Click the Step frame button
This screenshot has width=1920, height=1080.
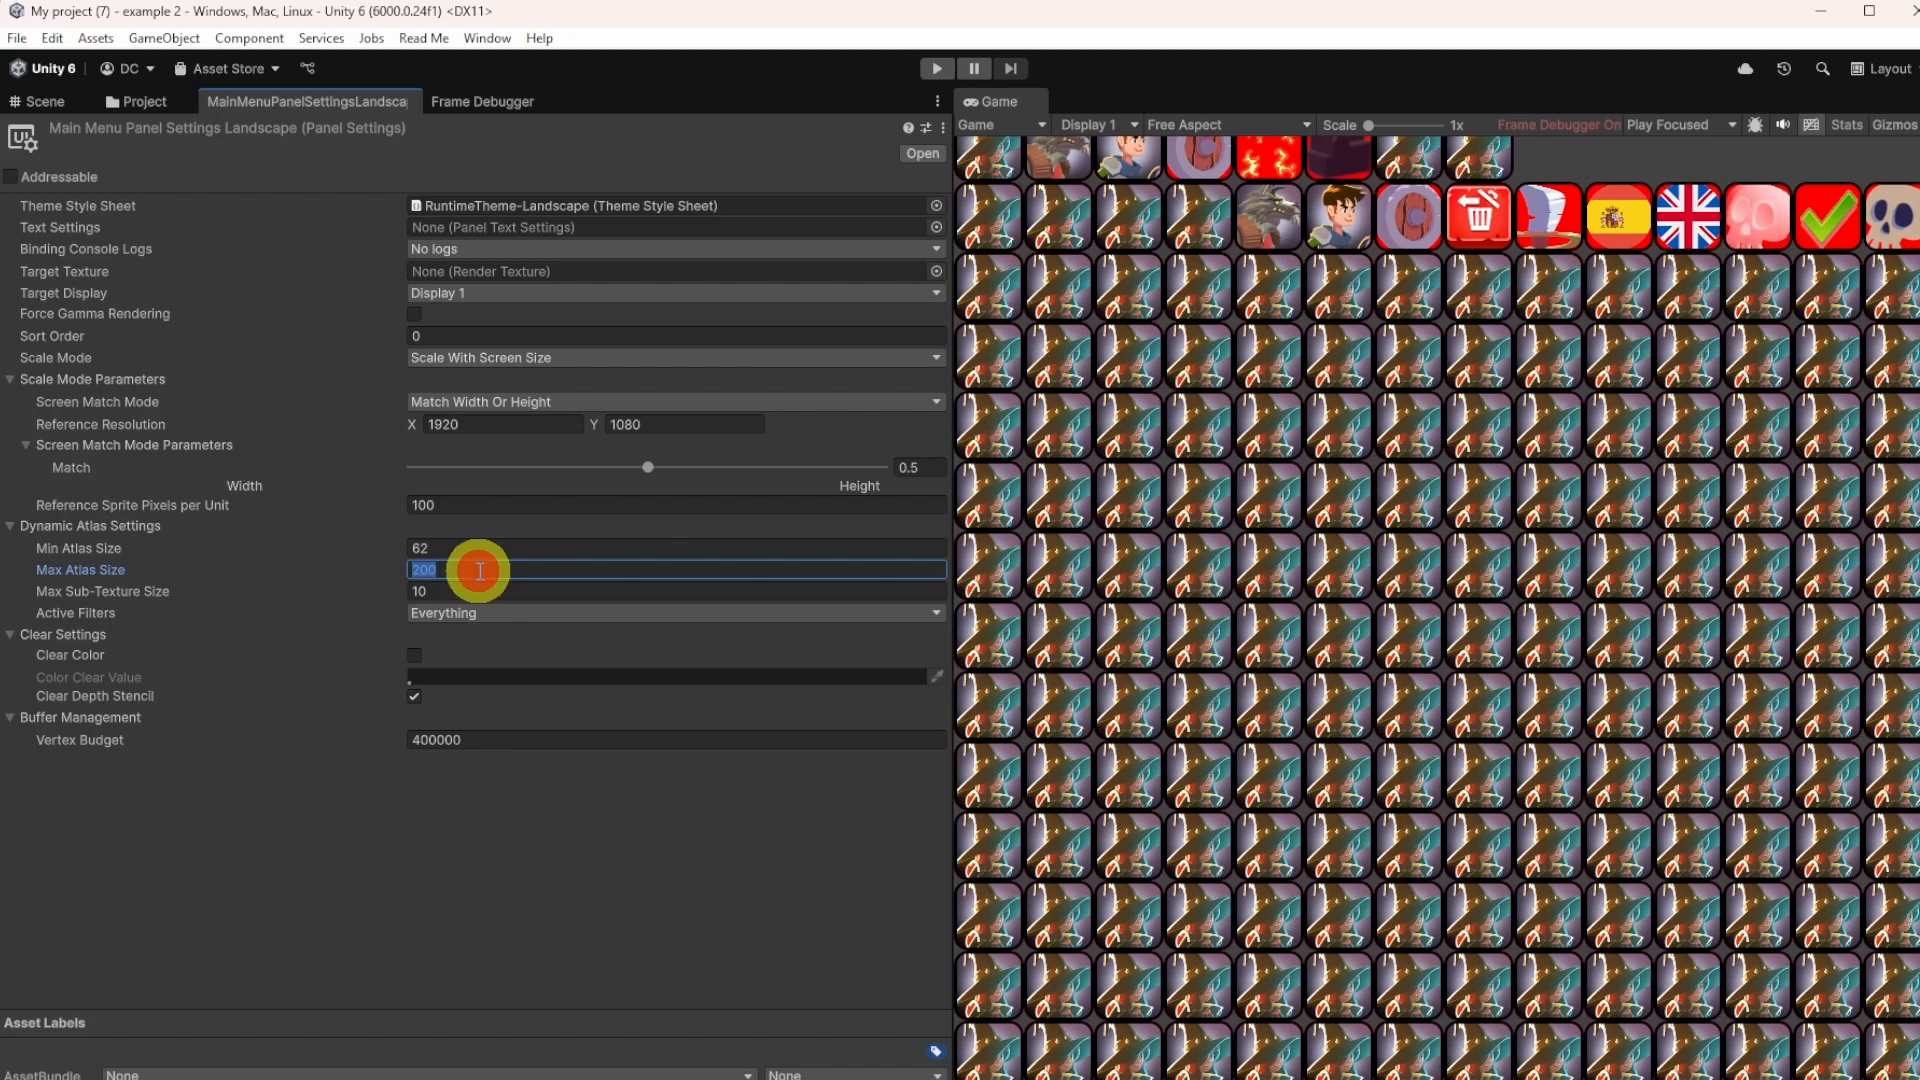[1011, 68]
